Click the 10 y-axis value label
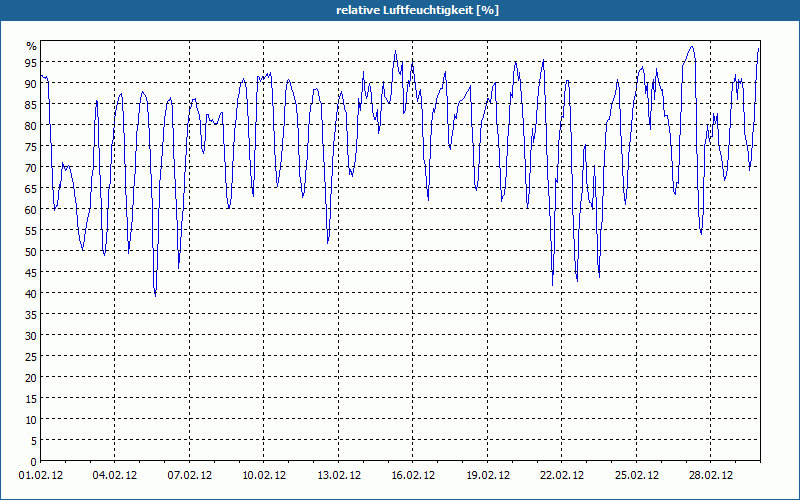The height and width of the screenshot is (500, 800). (31, 420)
